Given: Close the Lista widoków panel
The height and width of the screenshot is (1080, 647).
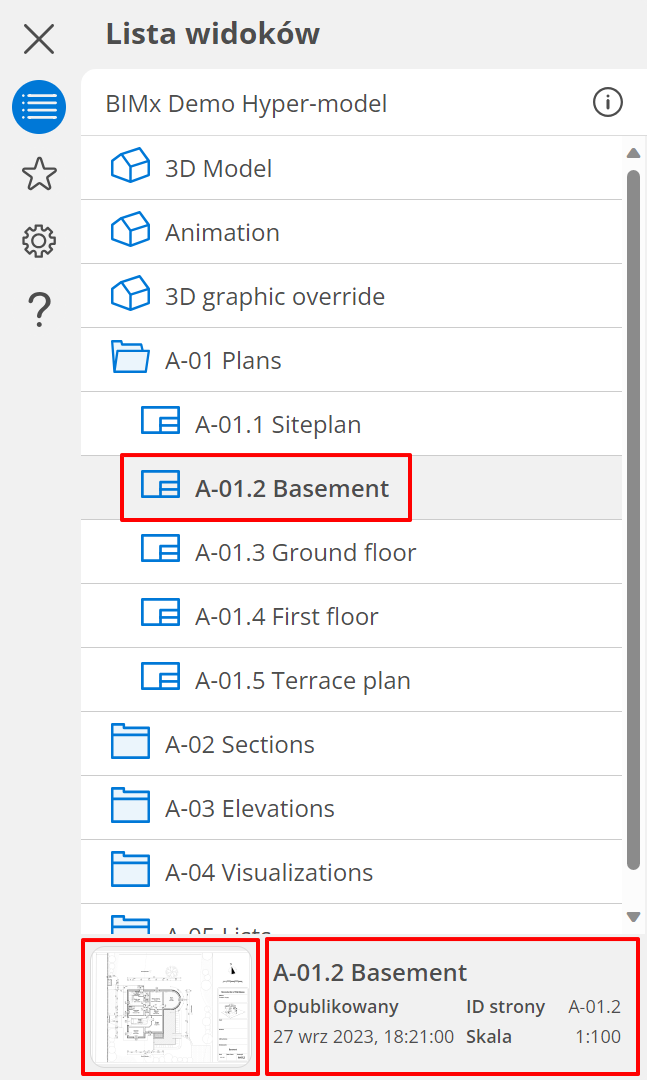Looking at the screenshot, I should (39, 39).
